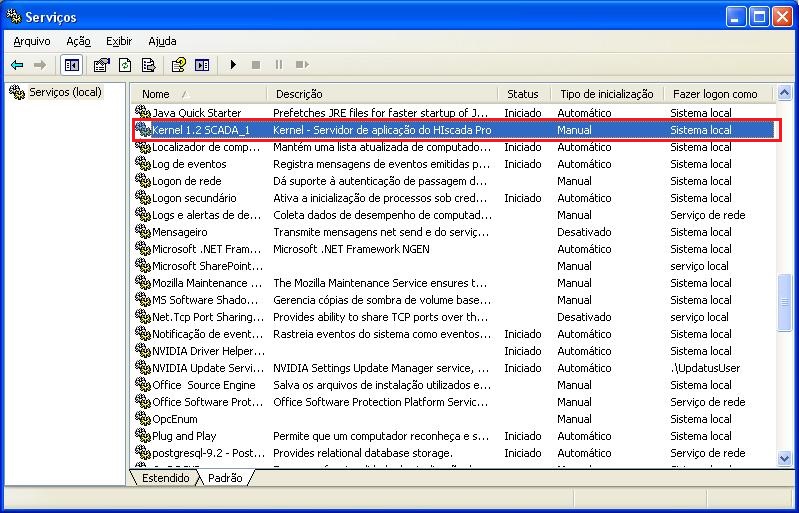Click the gear icon of Logon de rede
This screenshot has height=513, width=799.
(143, 181)
